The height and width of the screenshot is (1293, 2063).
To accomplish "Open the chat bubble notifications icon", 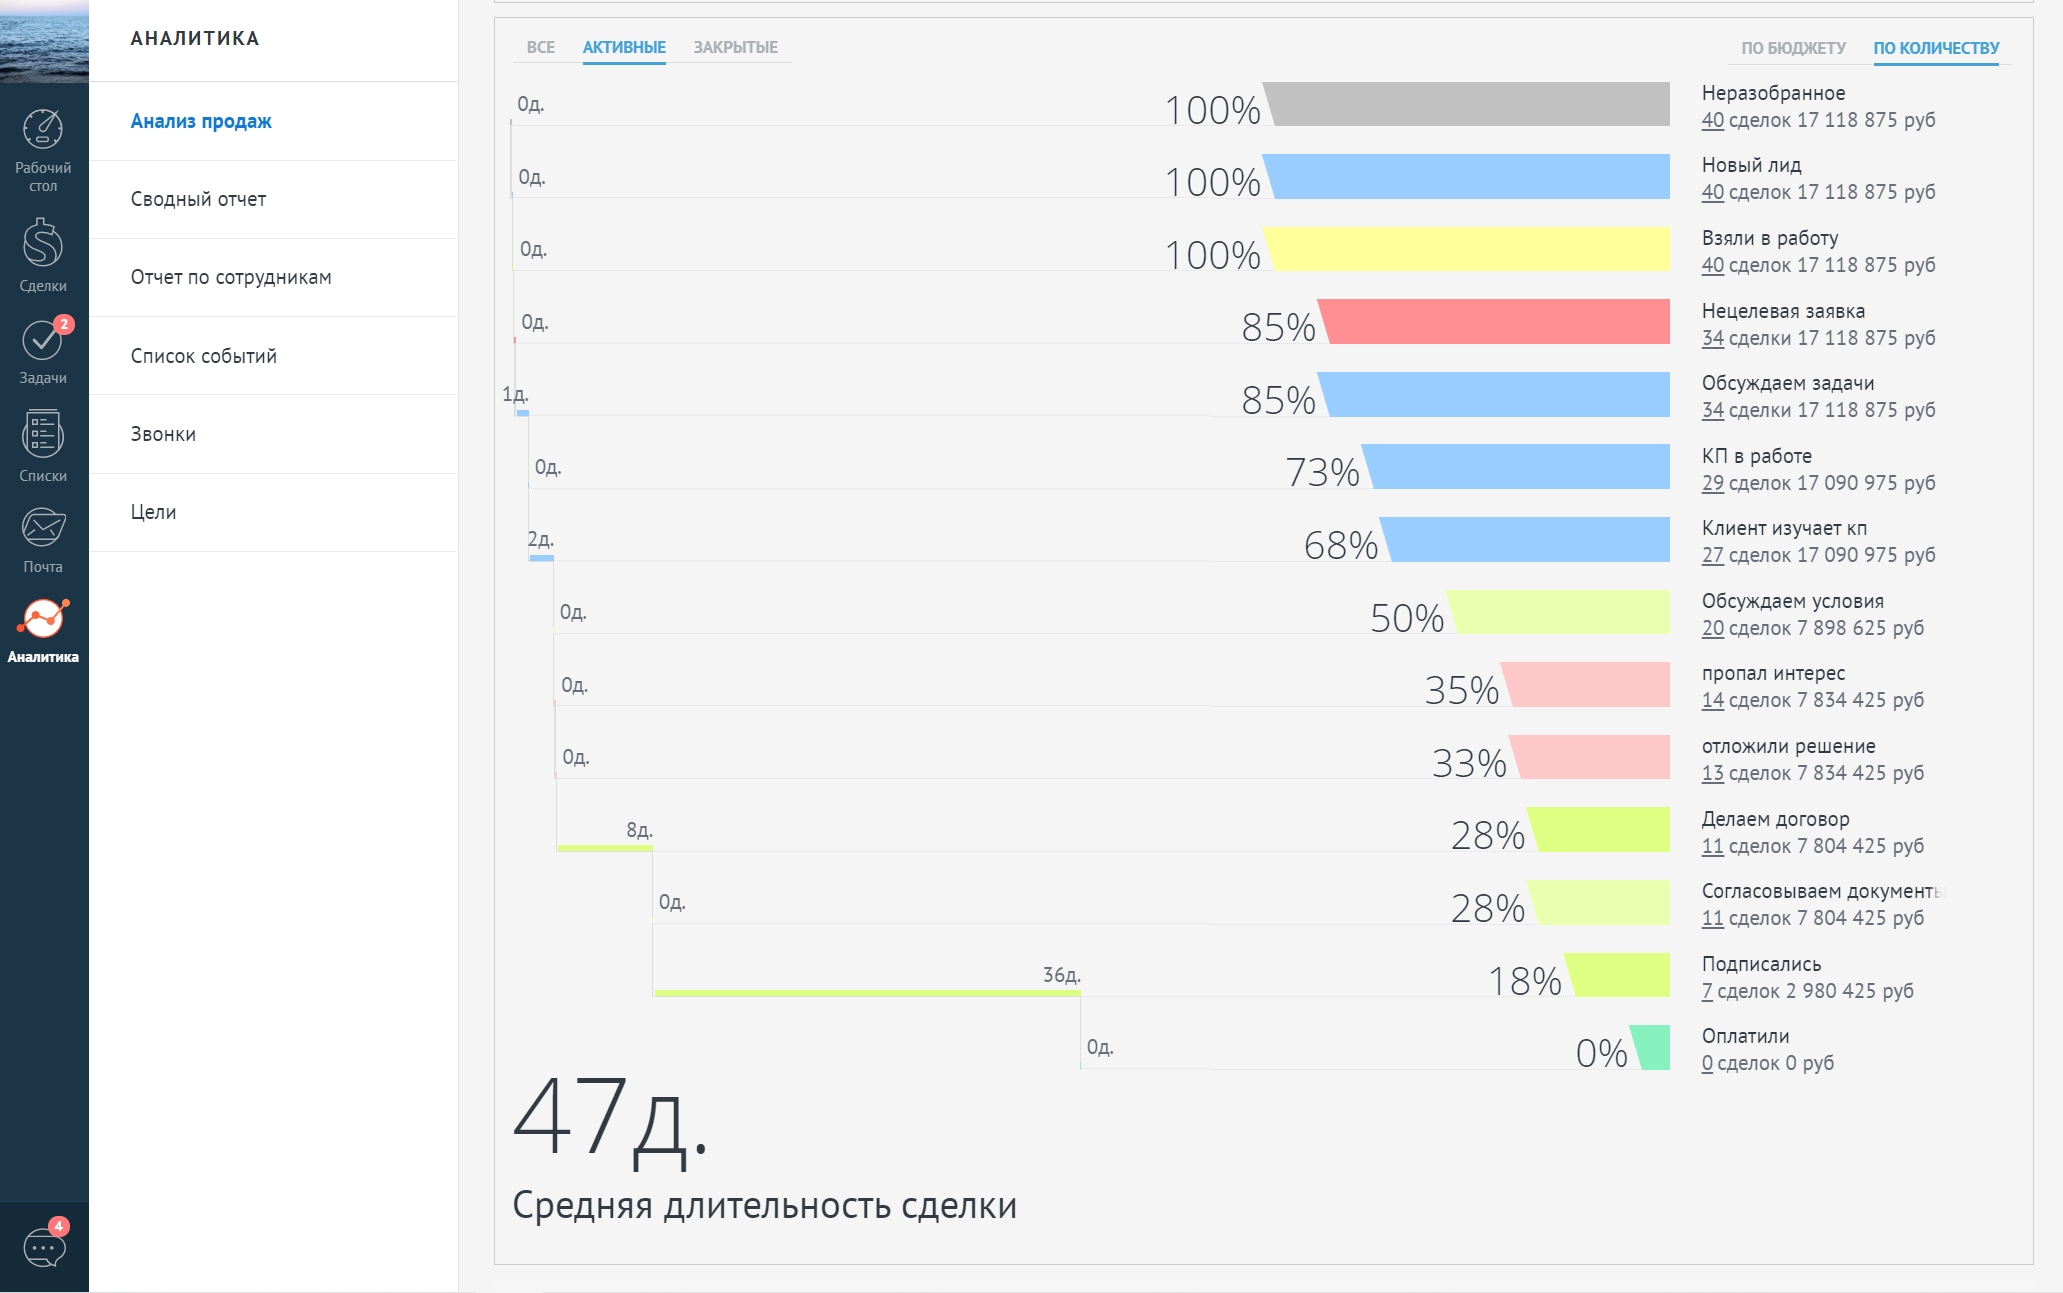I will pyautogui.click(x=44, y=1247).
